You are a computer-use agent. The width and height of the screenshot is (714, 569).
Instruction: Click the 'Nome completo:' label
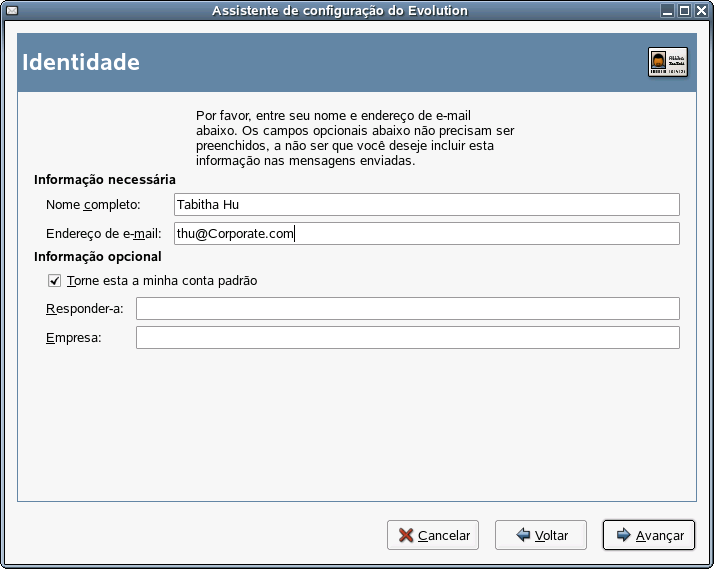[x=93, y=205]
